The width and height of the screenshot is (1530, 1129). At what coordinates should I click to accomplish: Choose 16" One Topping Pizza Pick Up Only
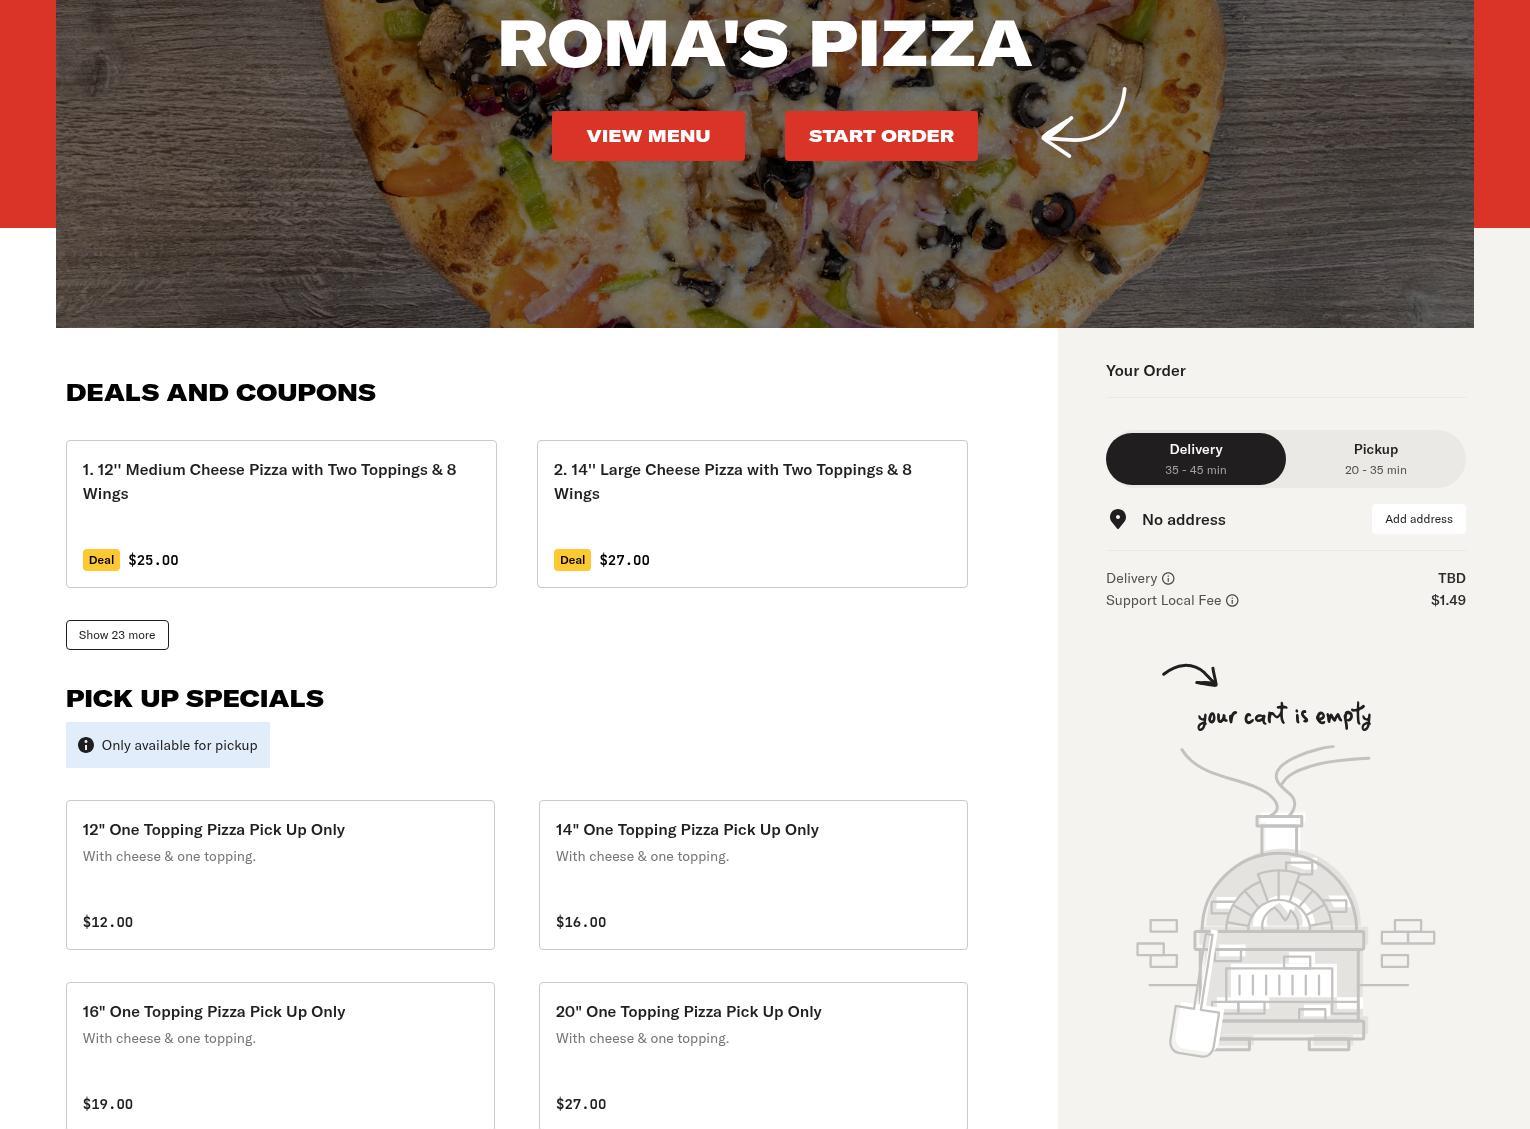tap(280, 1056)
